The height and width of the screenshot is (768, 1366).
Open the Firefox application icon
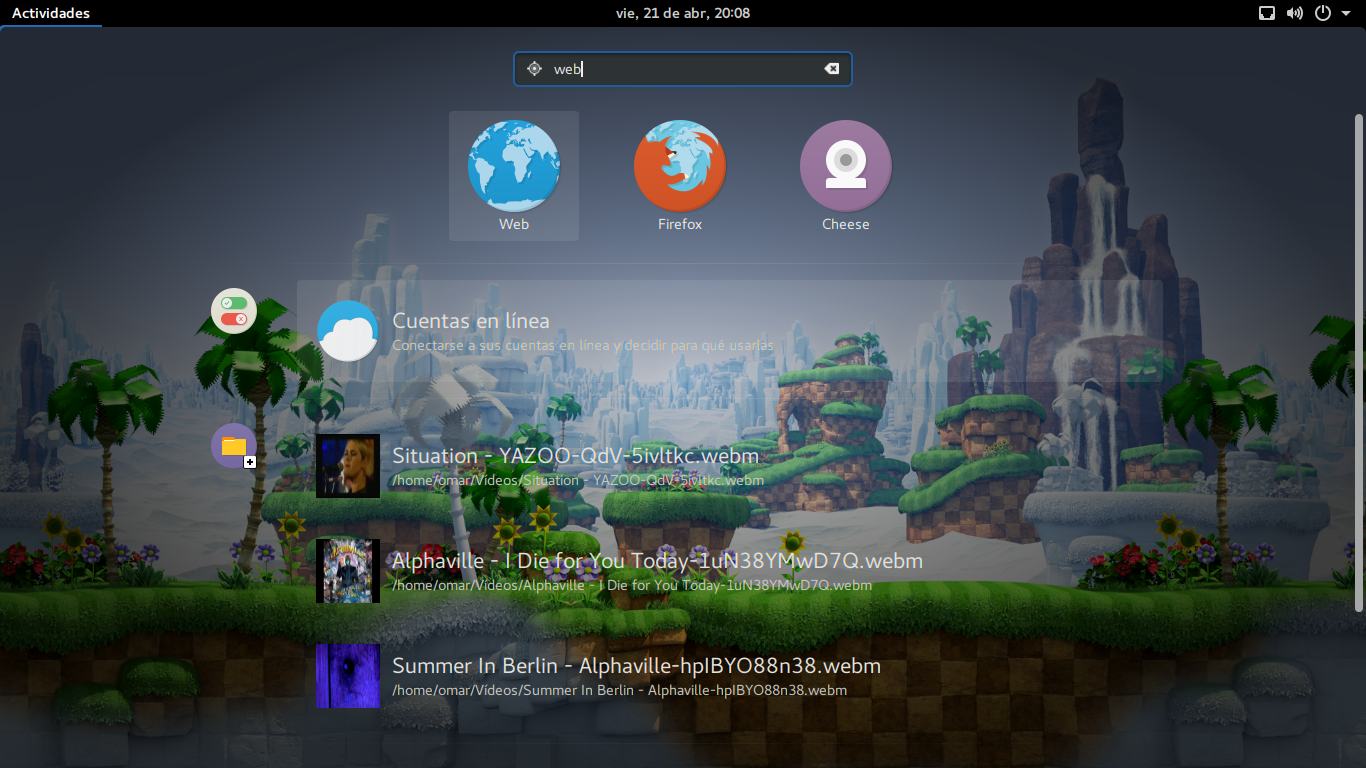[x=680, y=166]
